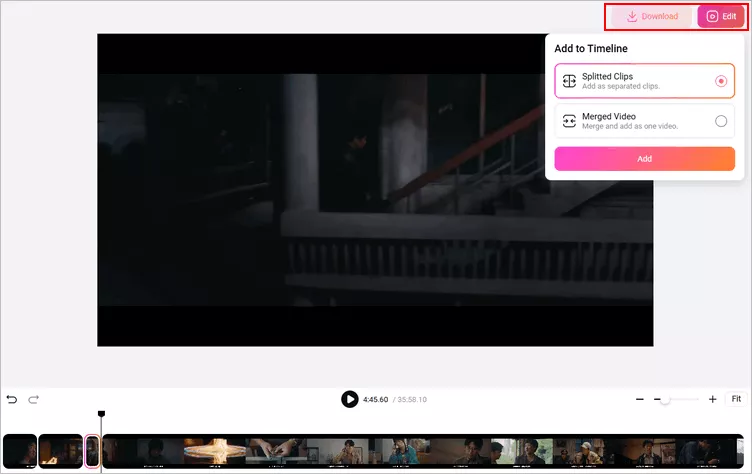Image resolution: width=752 pixels, height=474 pixels.
Task: Click the Download button
Action: pyautogui.click(x=652, y=16)
